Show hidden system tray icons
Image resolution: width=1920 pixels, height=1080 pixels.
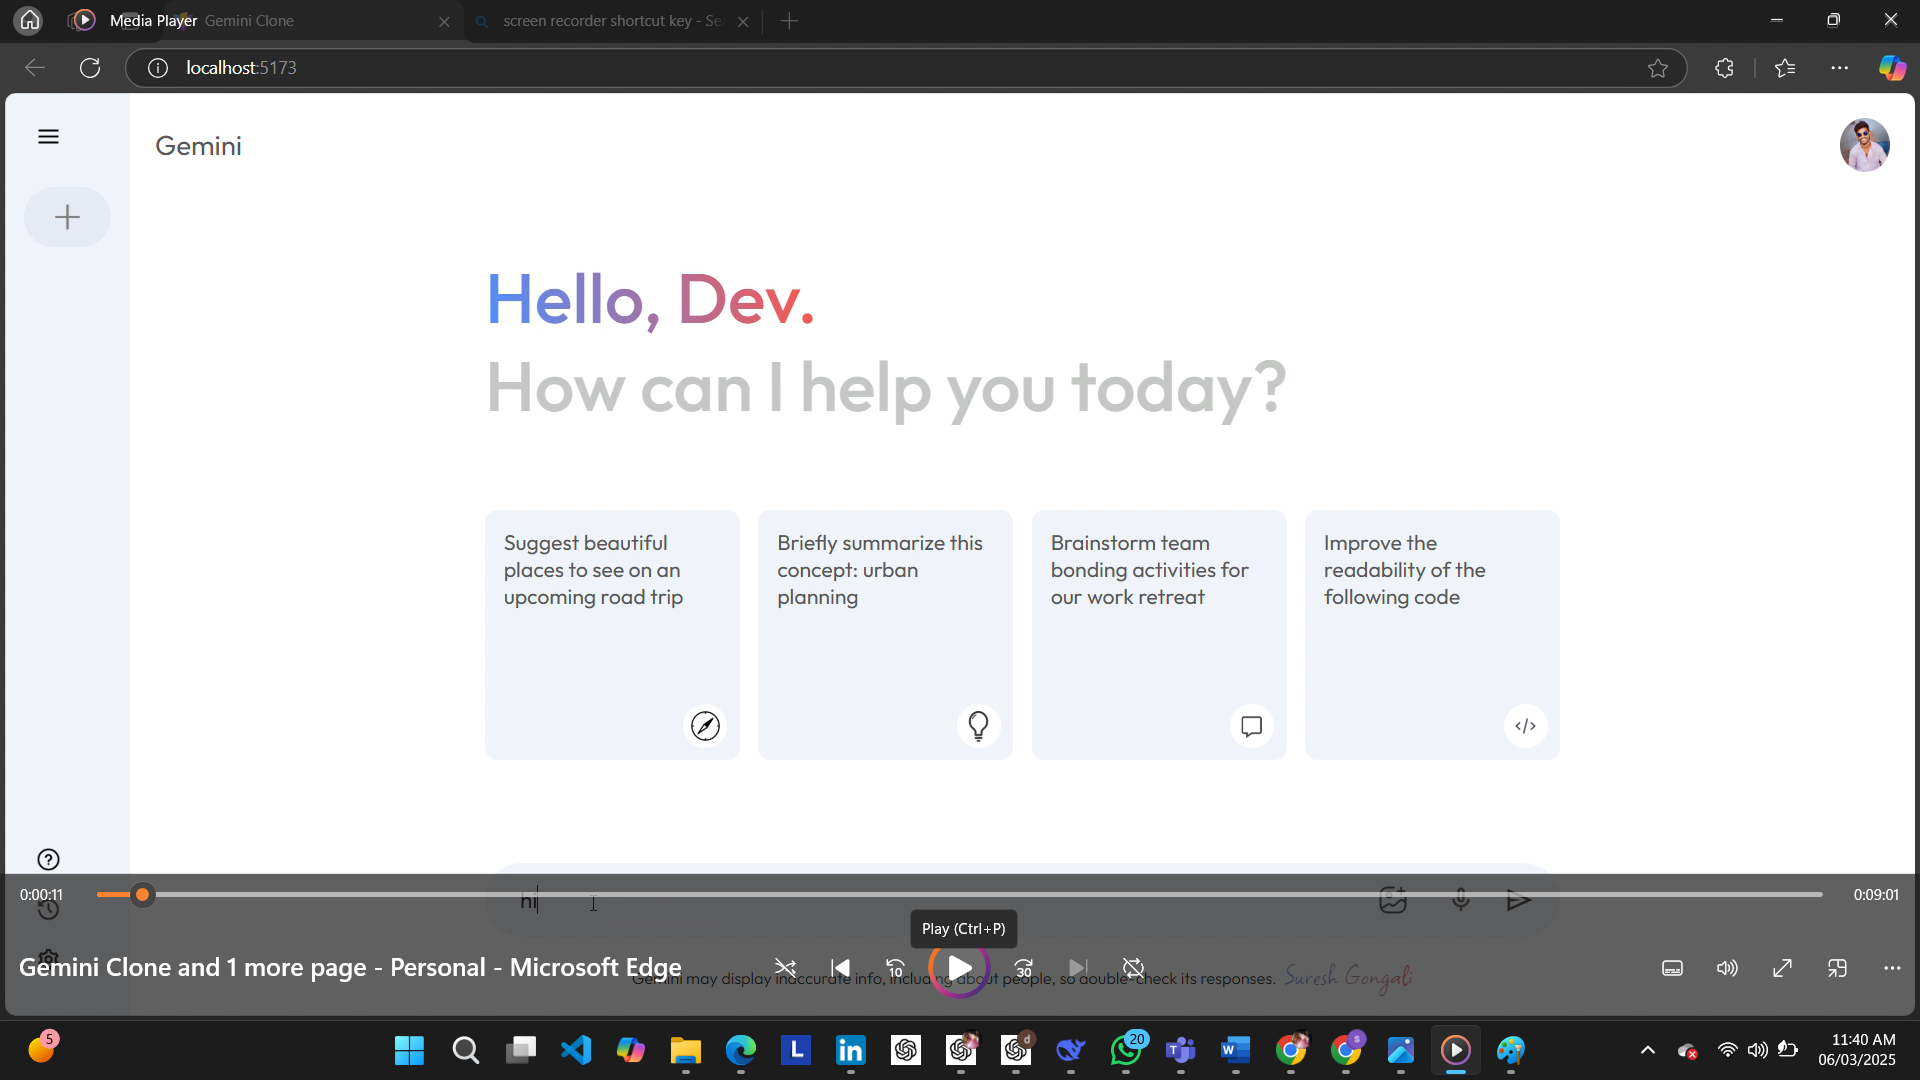[x=1648, y=1050]
